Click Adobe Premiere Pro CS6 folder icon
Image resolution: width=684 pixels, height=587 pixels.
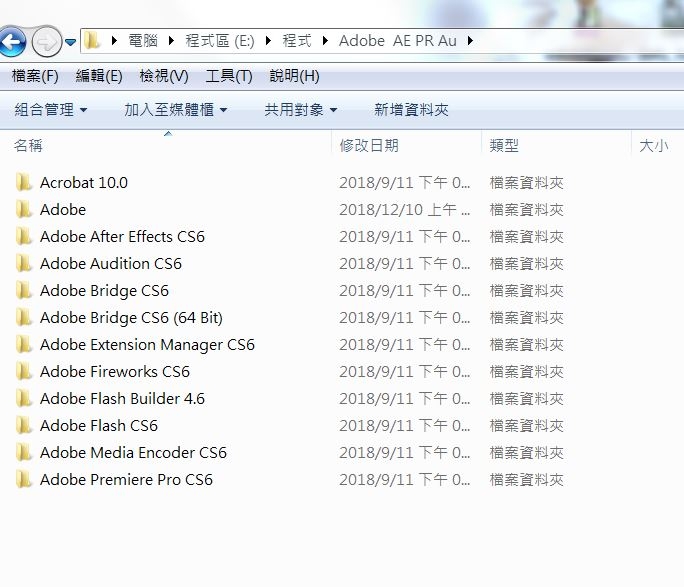pos(24,480)
